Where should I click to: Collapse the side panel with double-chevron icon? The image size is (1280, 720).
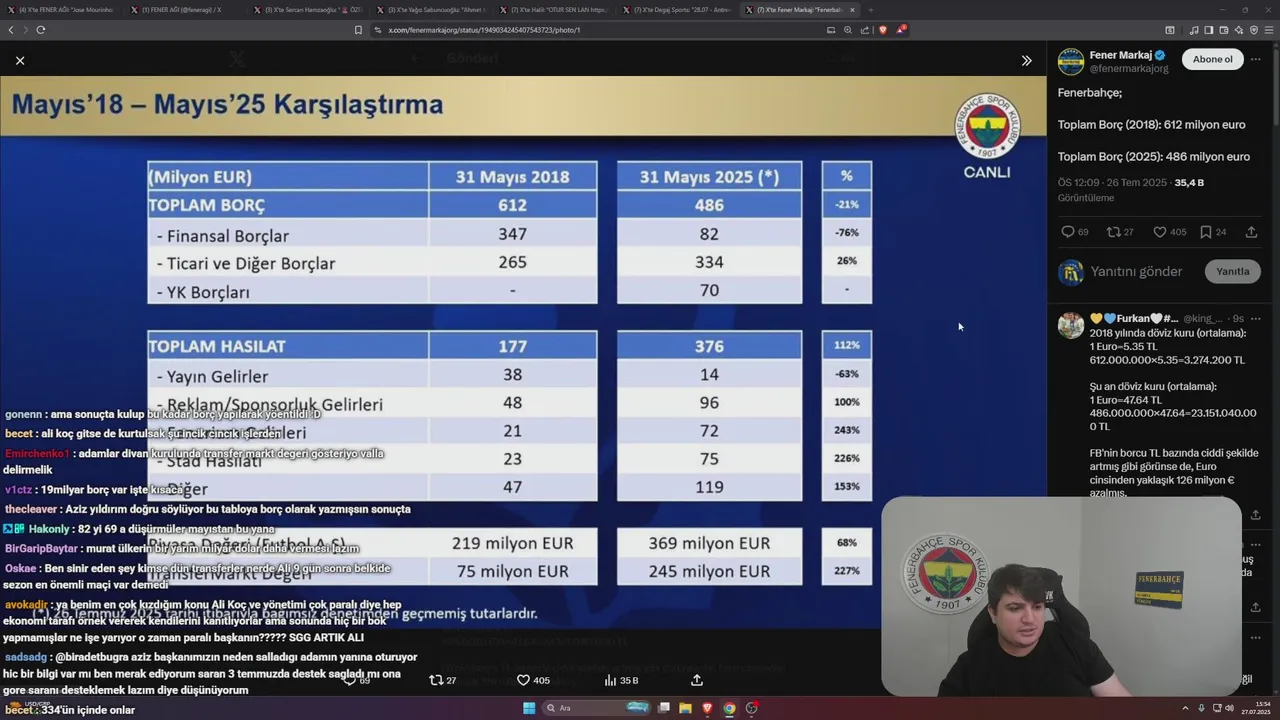pos(1026,60)
